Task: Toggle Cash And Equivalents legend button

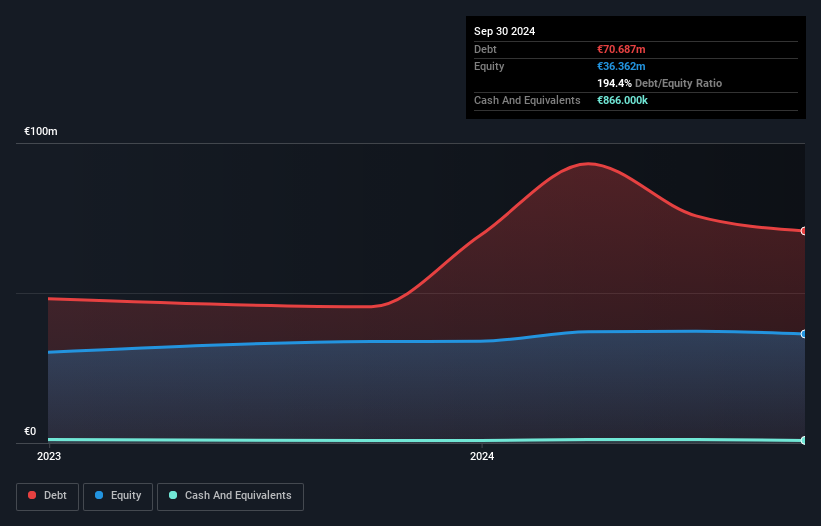Action: (230, 496)
